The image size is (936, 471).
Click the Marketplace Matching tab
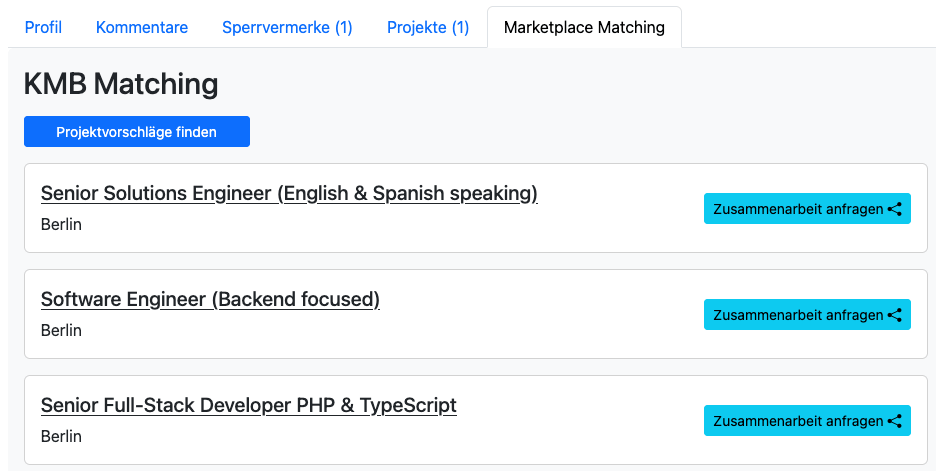pyautogui.click(x=584, y=27)
